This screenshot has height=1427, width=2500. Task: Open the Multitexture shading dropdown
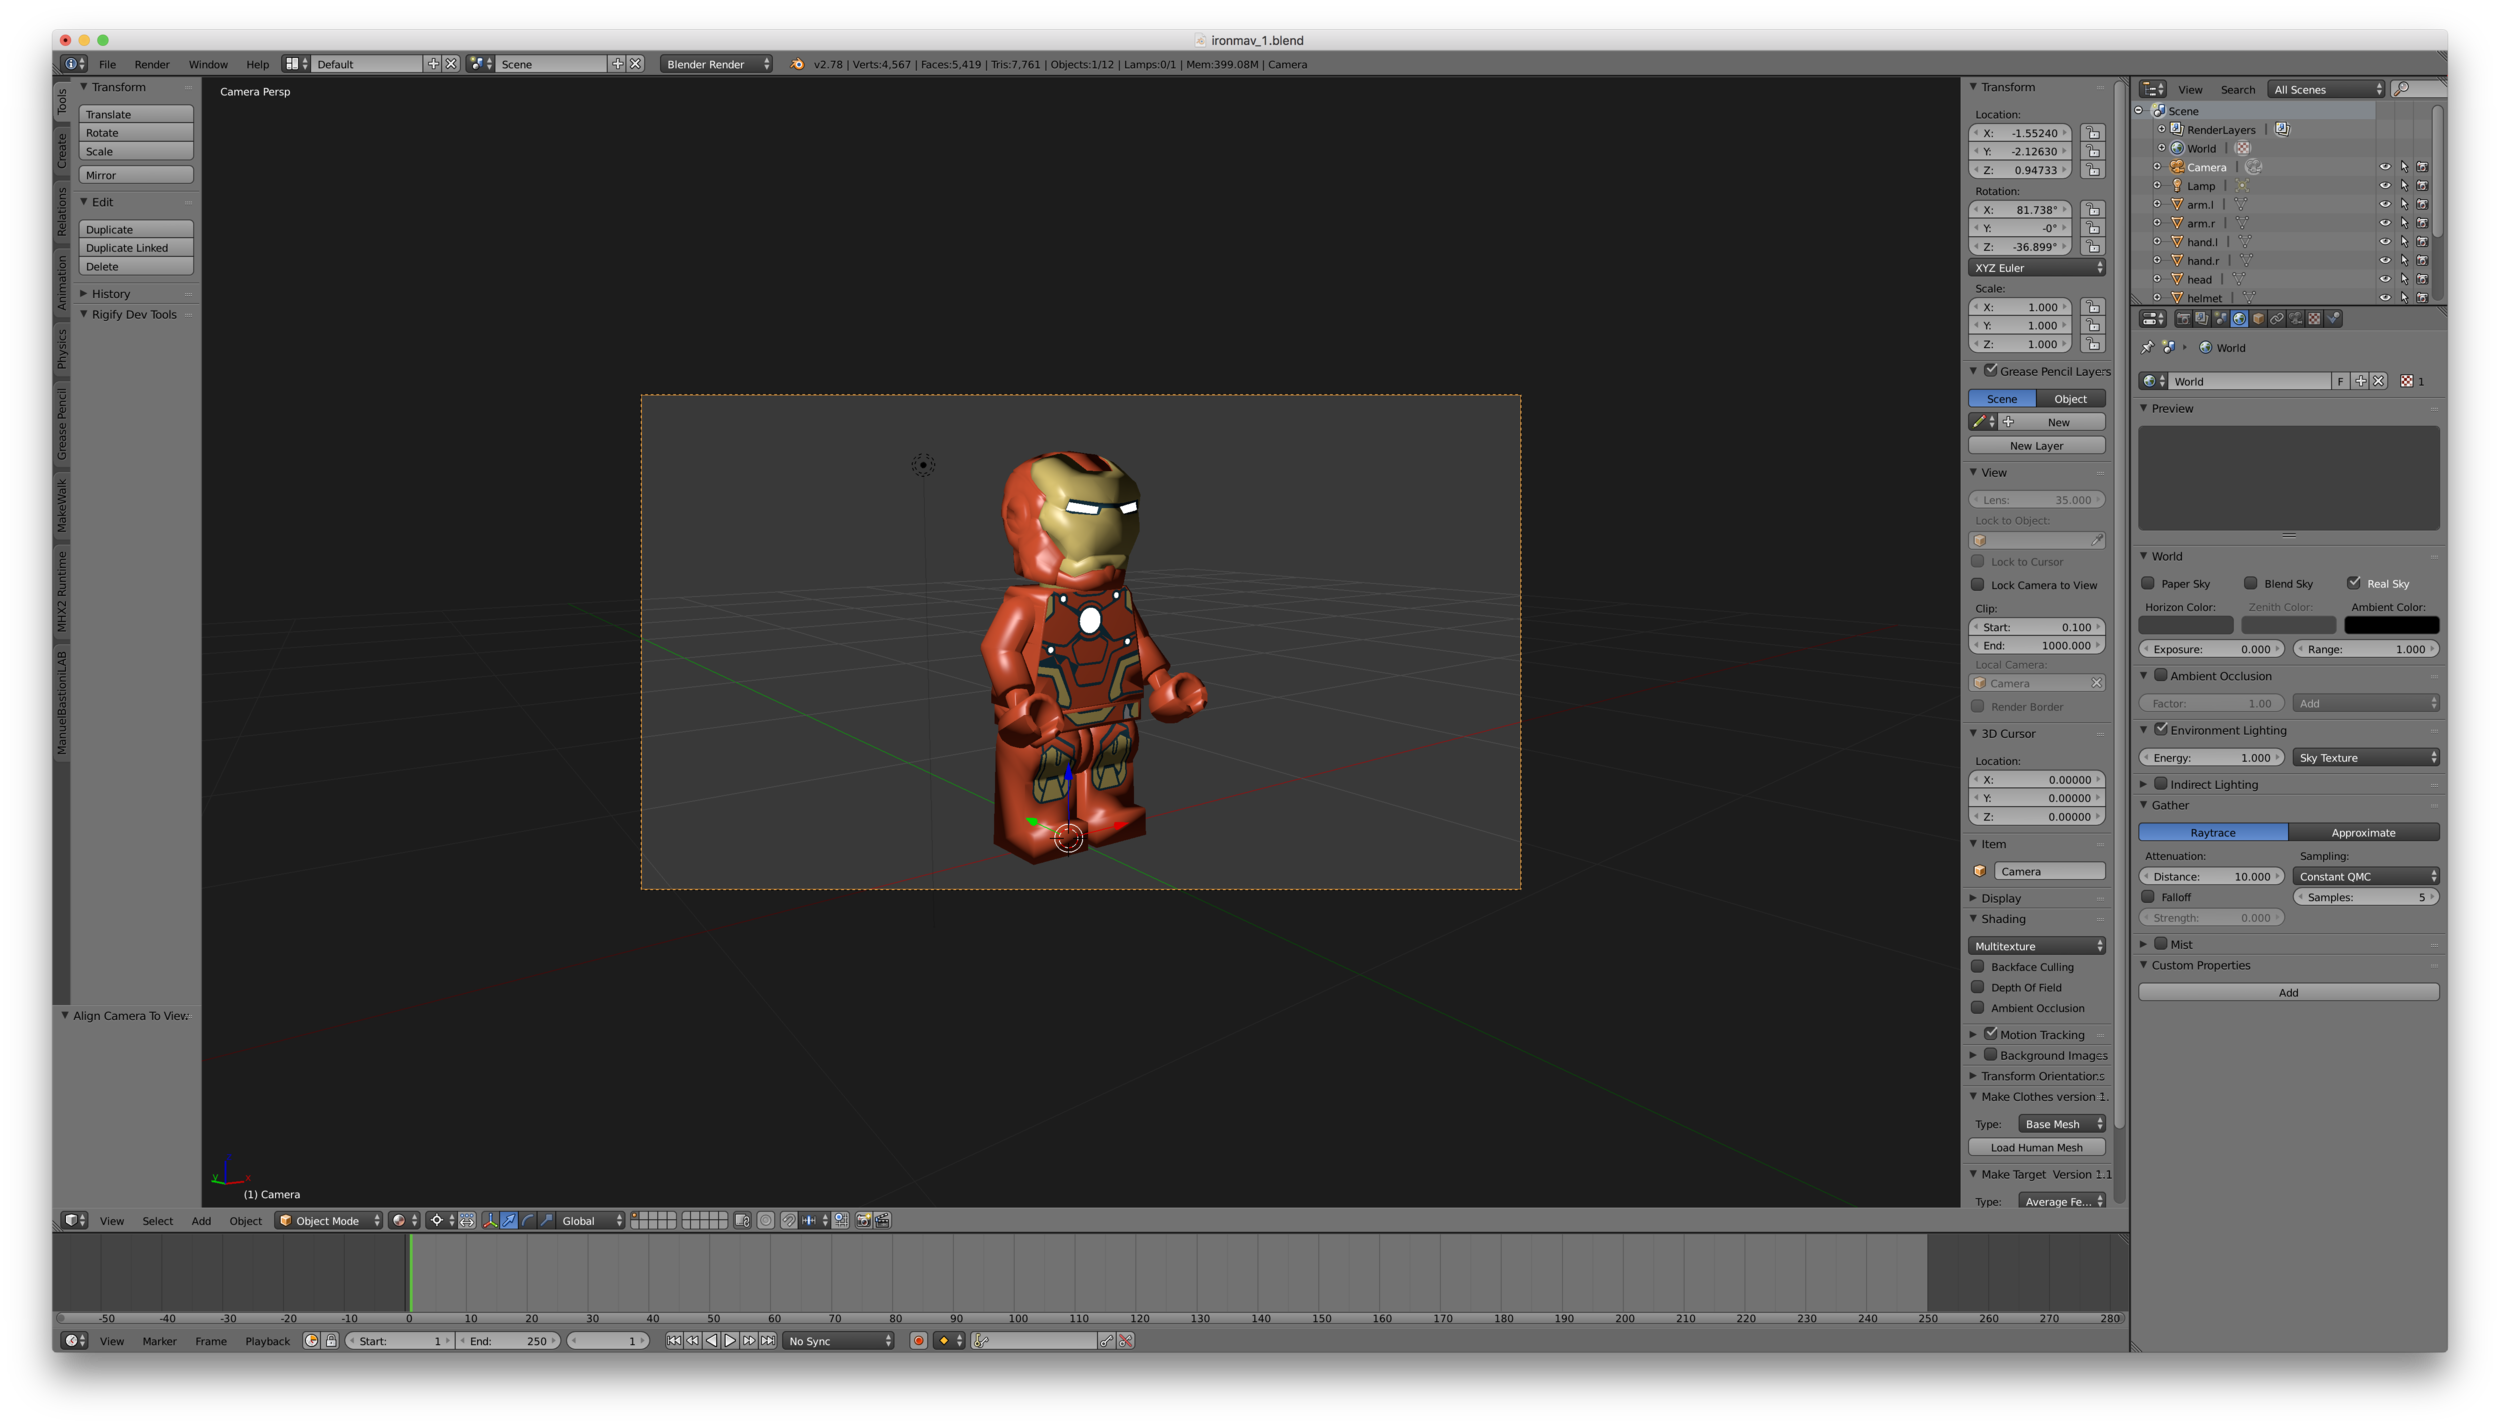[2037, 946]
